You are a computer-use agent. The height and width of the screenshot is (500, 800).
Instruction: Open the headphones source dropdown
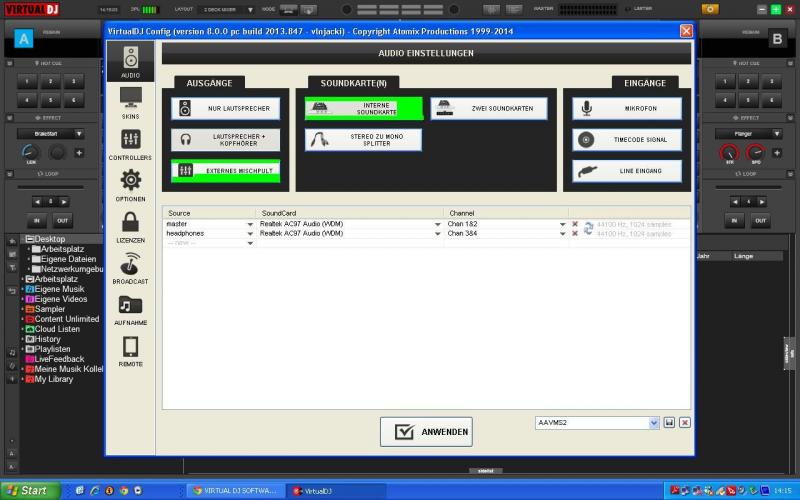[250, 234]
